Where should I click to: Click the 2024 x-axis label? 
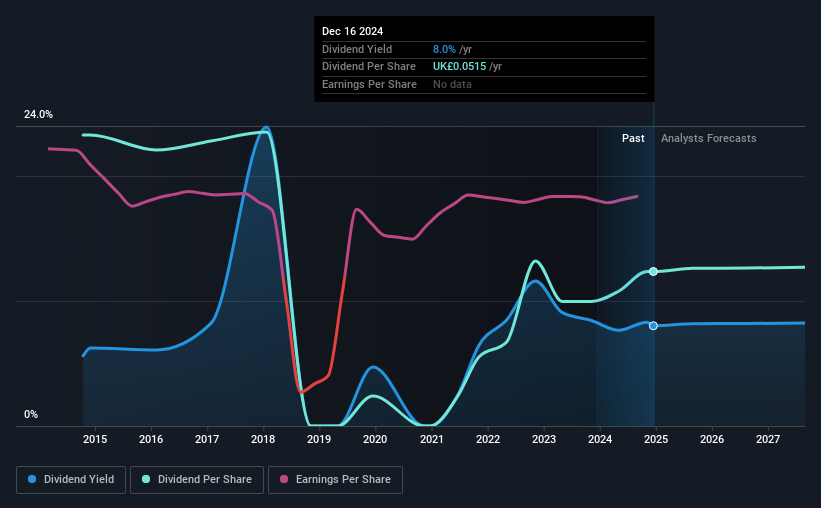click(600, 439)
